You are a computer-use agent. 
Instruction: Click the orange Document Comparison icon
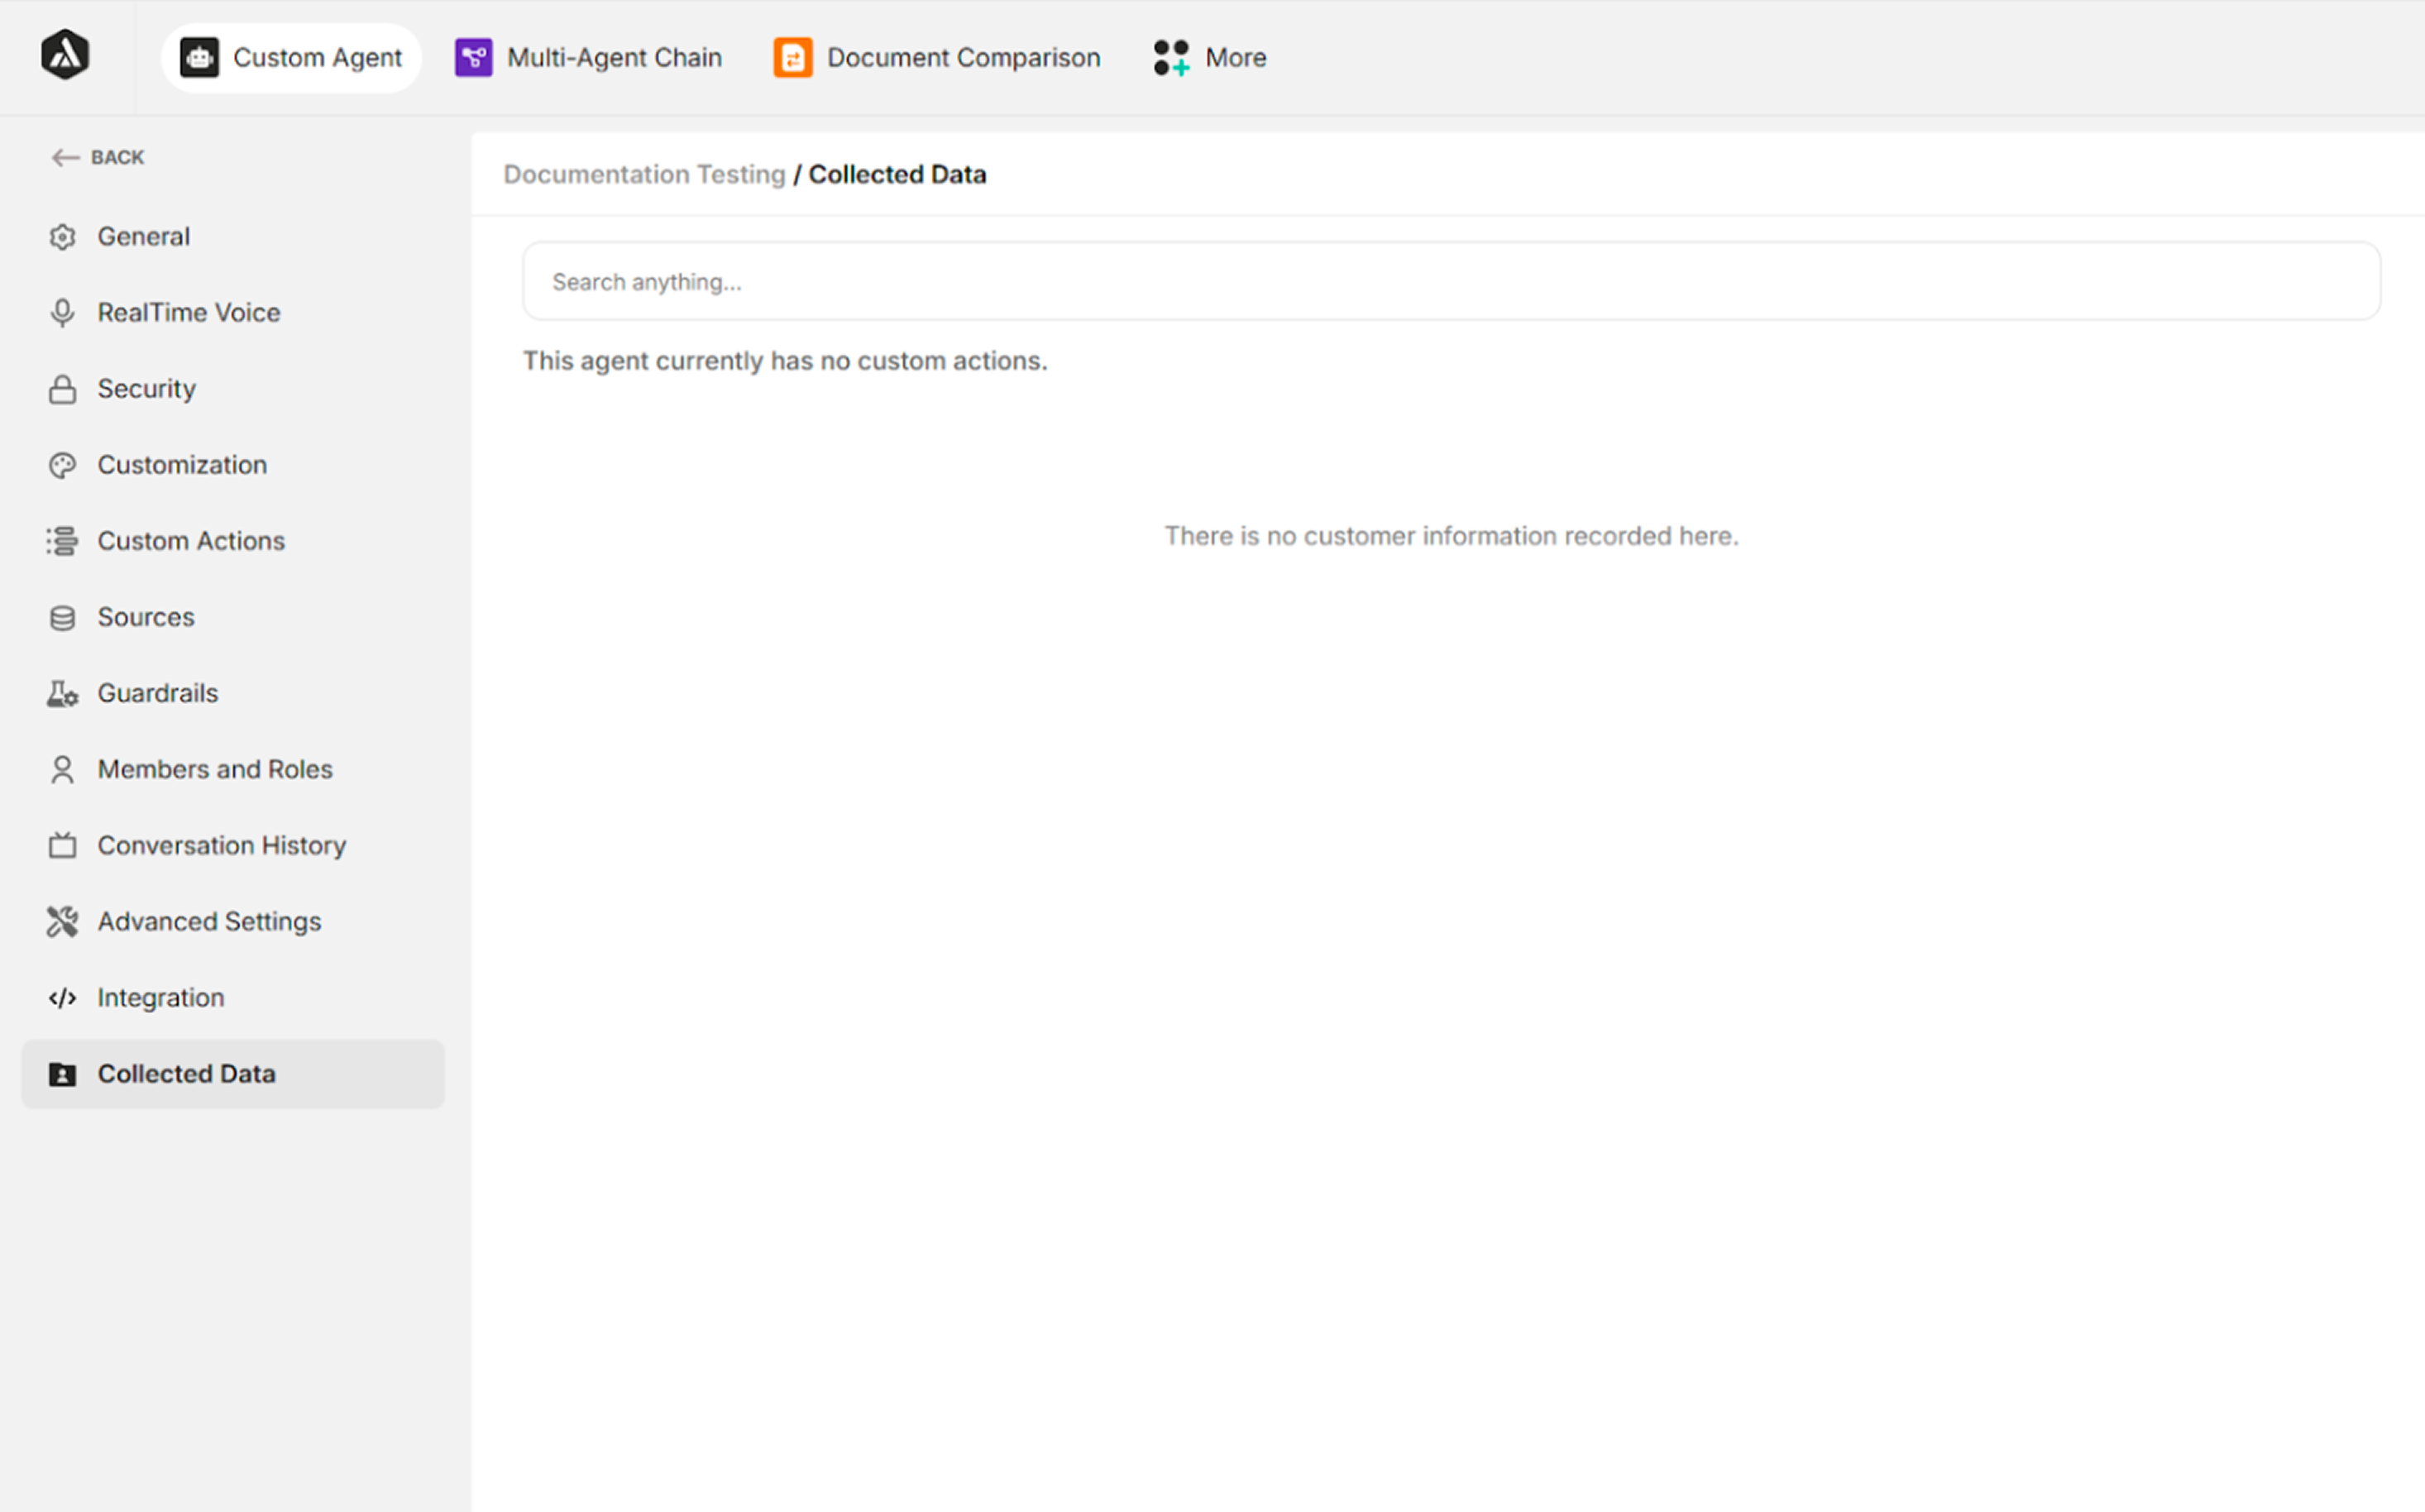792,58
